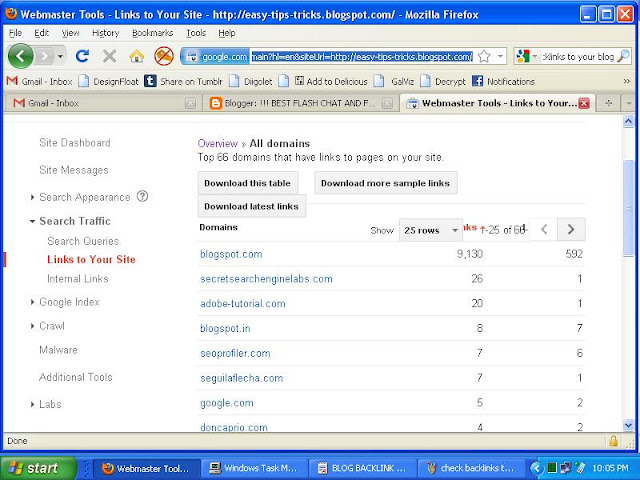The width and height of the screenshot is (640, 480).
Task: Go to the next page of domains
Action: pos(571,229)
